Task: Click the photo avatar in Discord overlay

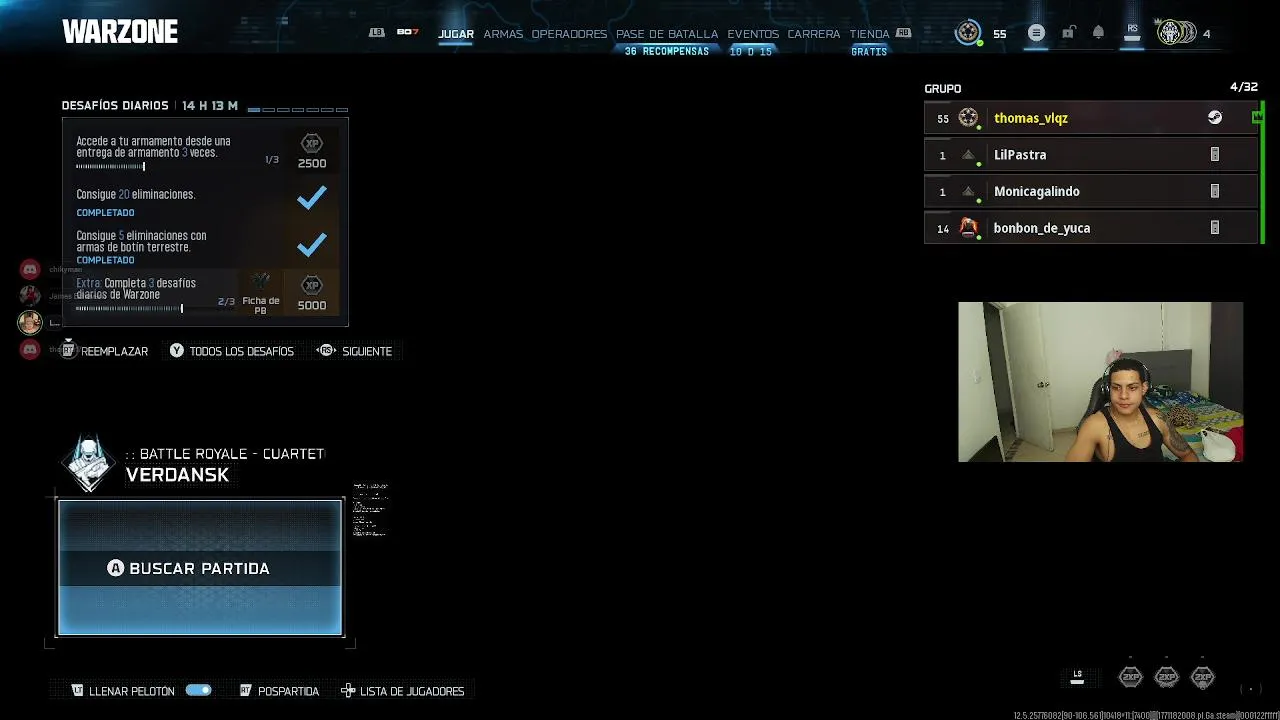Action: (30, 322)
